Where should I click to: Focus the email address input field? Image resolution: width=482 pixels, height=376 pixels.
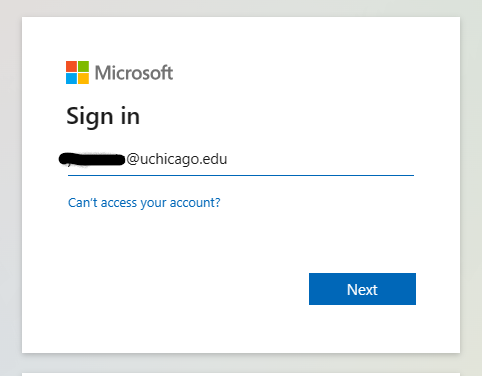[x=241, y=159]
